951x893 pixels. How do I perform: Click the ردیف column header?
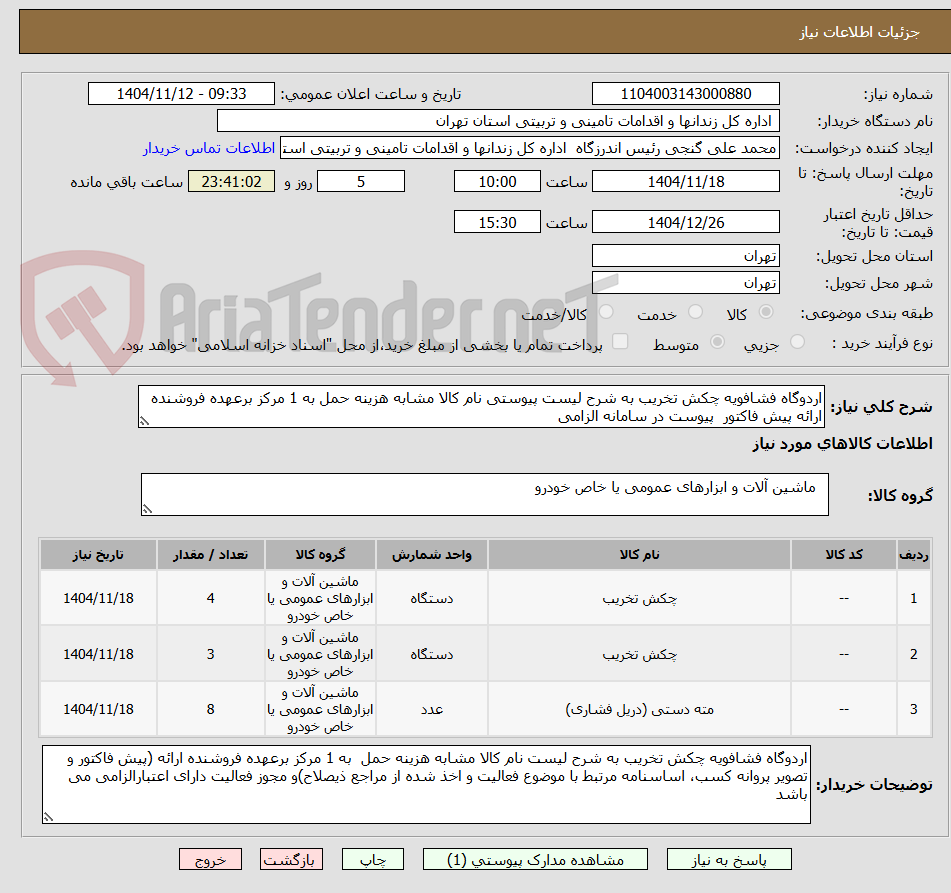click(x=913, y=554)
